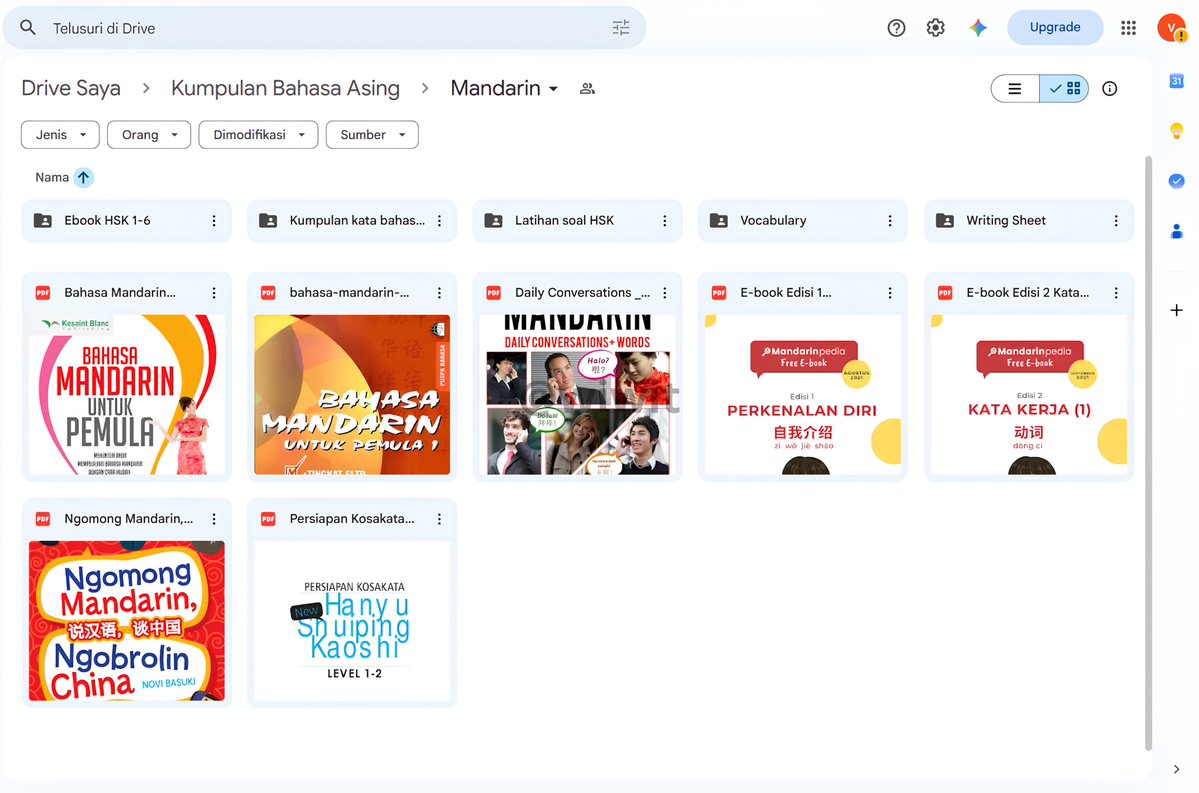1199x793 pixels.
Task: Switch to grid layout view
Action: tap(1064, 89)
